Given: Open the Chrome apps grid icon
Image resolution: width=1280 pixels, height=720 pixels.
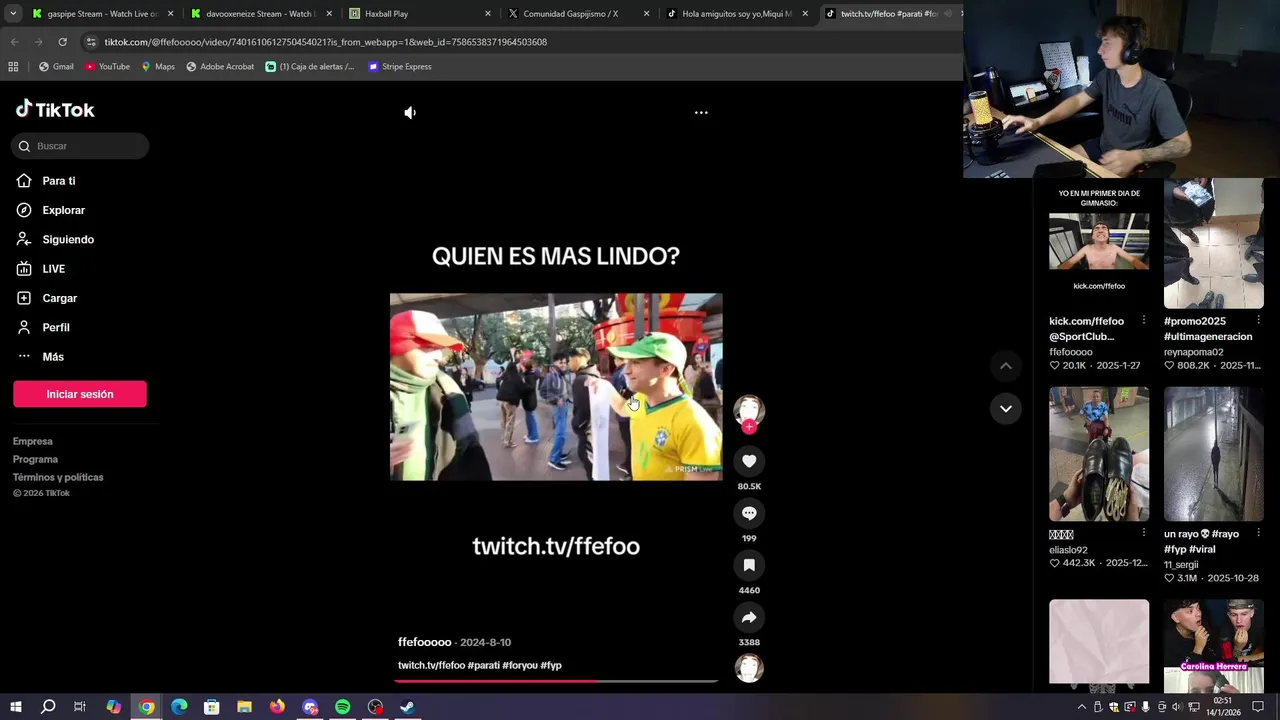Looking at the screenshot, I should point(13,67).
